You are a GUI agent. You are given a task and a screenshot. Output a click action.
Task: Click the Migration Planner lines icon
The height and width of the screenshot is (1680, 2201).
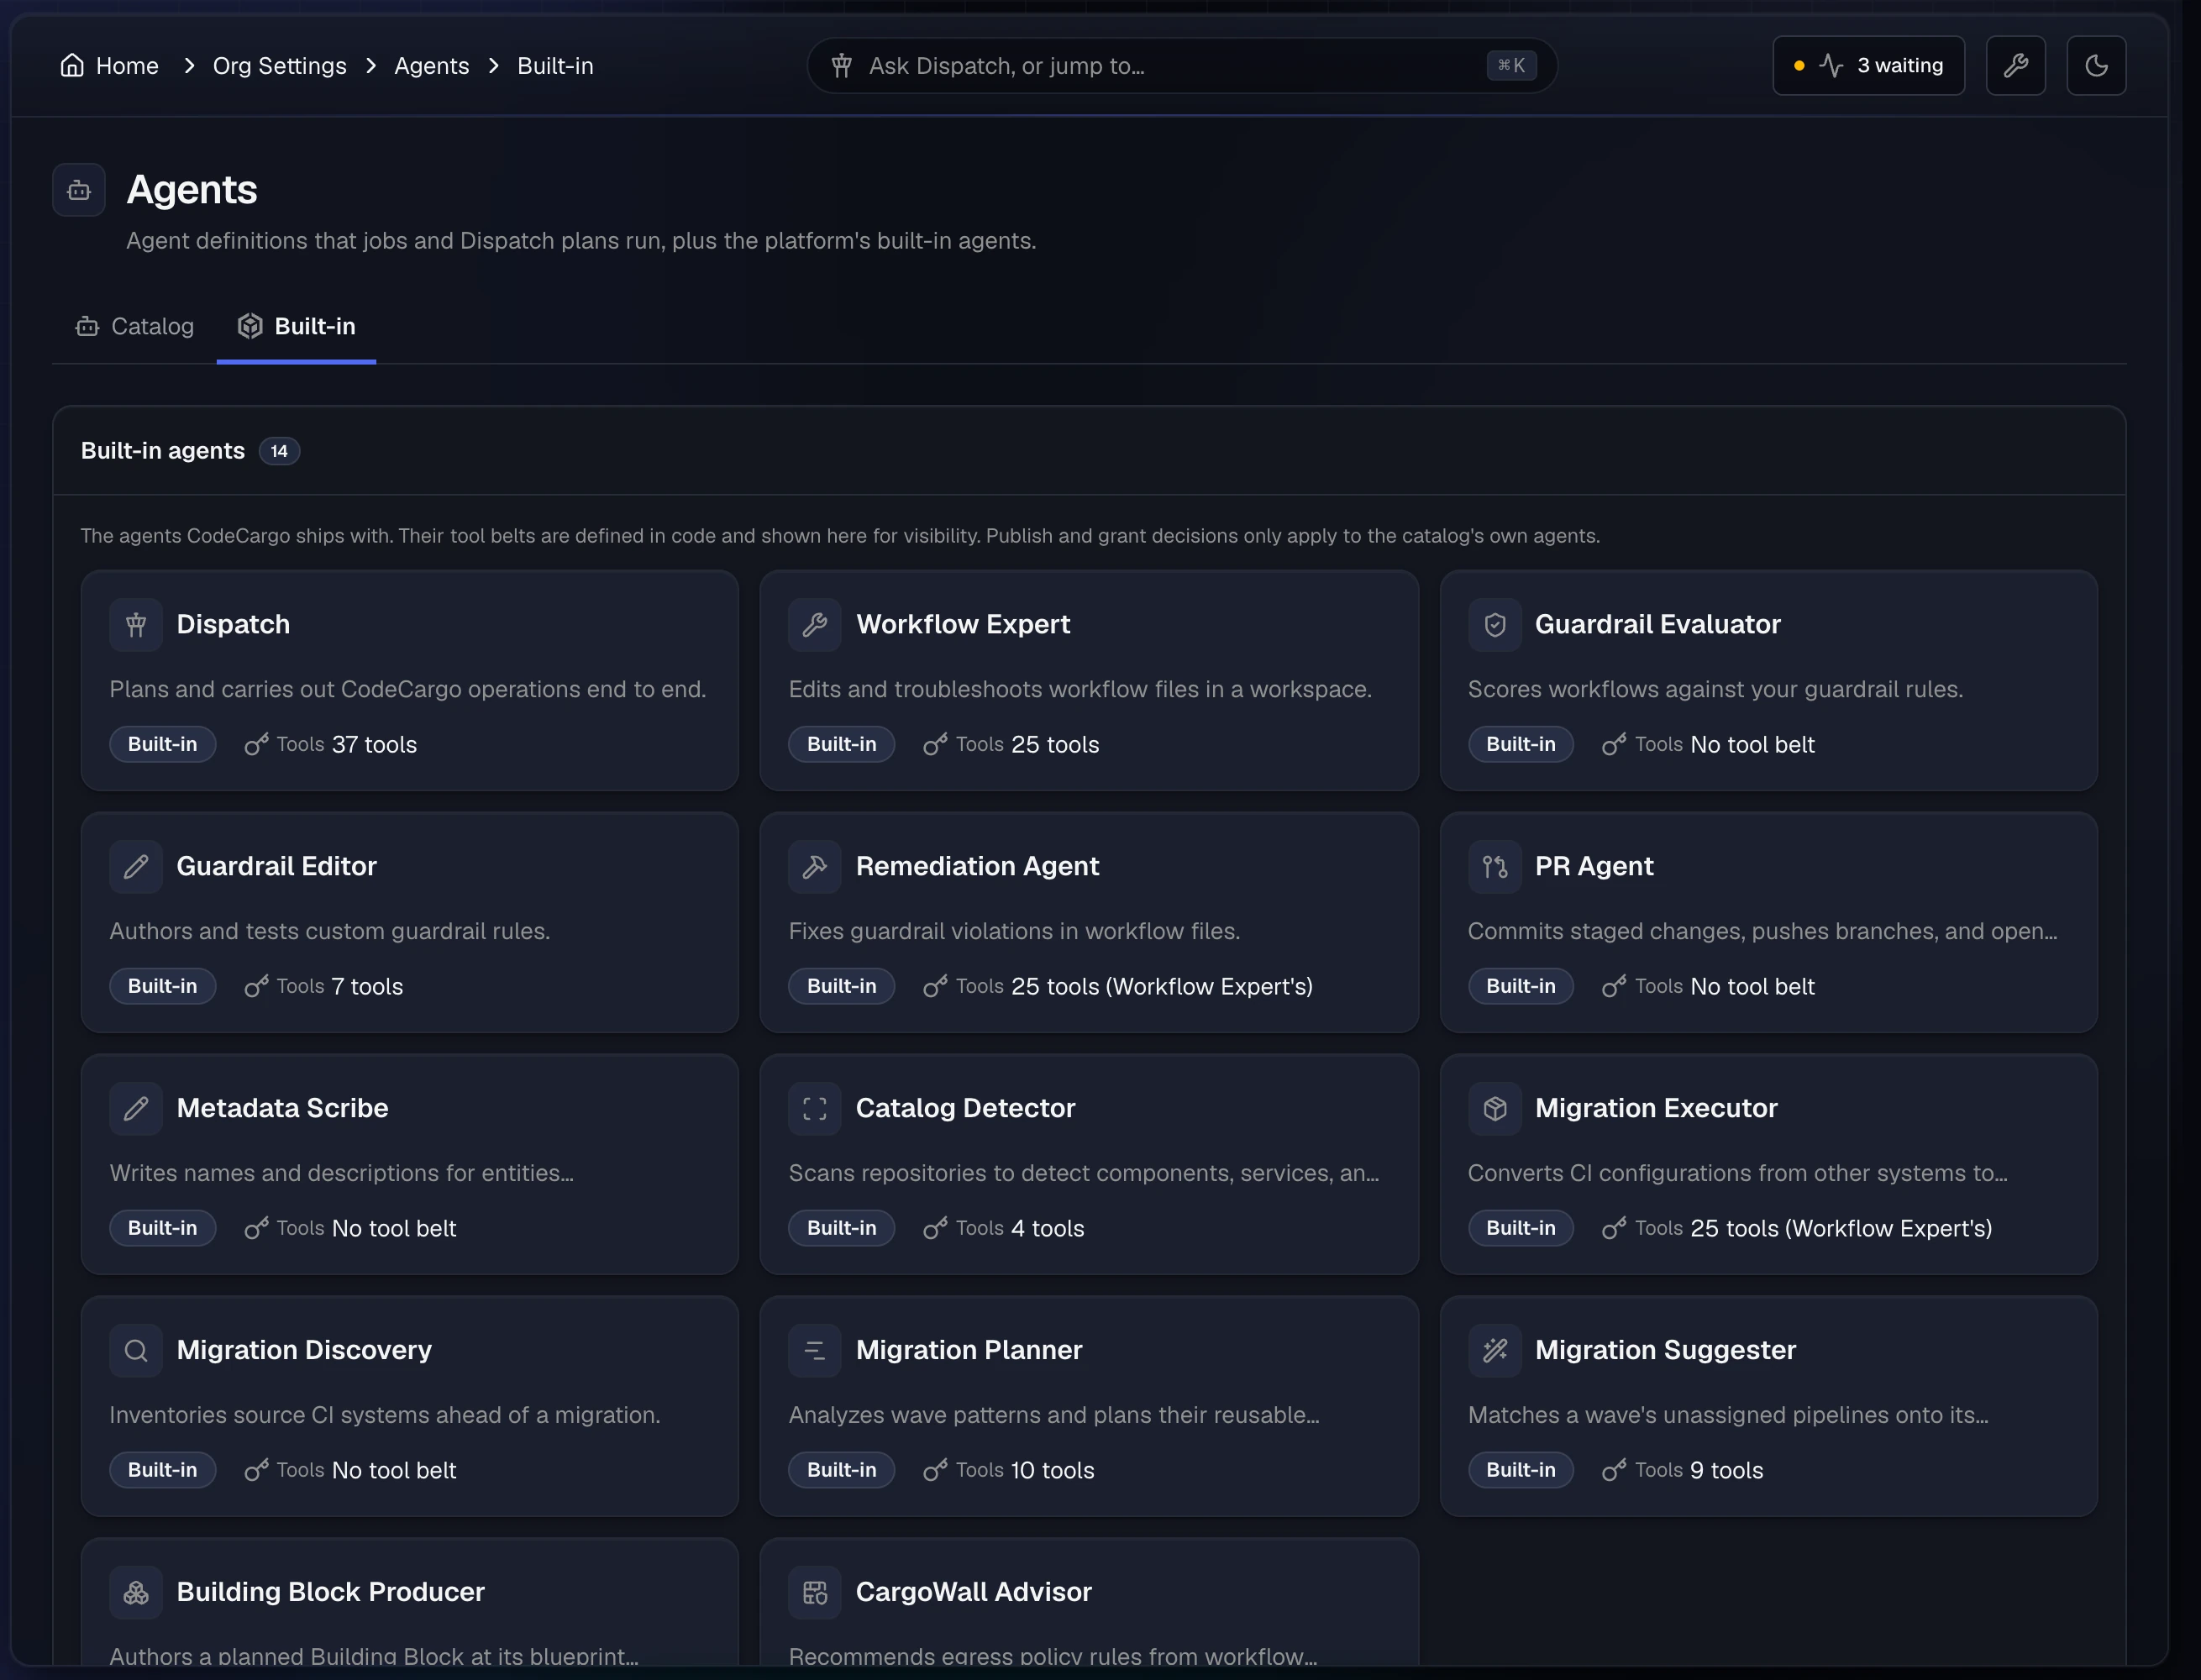point(815,1351)
